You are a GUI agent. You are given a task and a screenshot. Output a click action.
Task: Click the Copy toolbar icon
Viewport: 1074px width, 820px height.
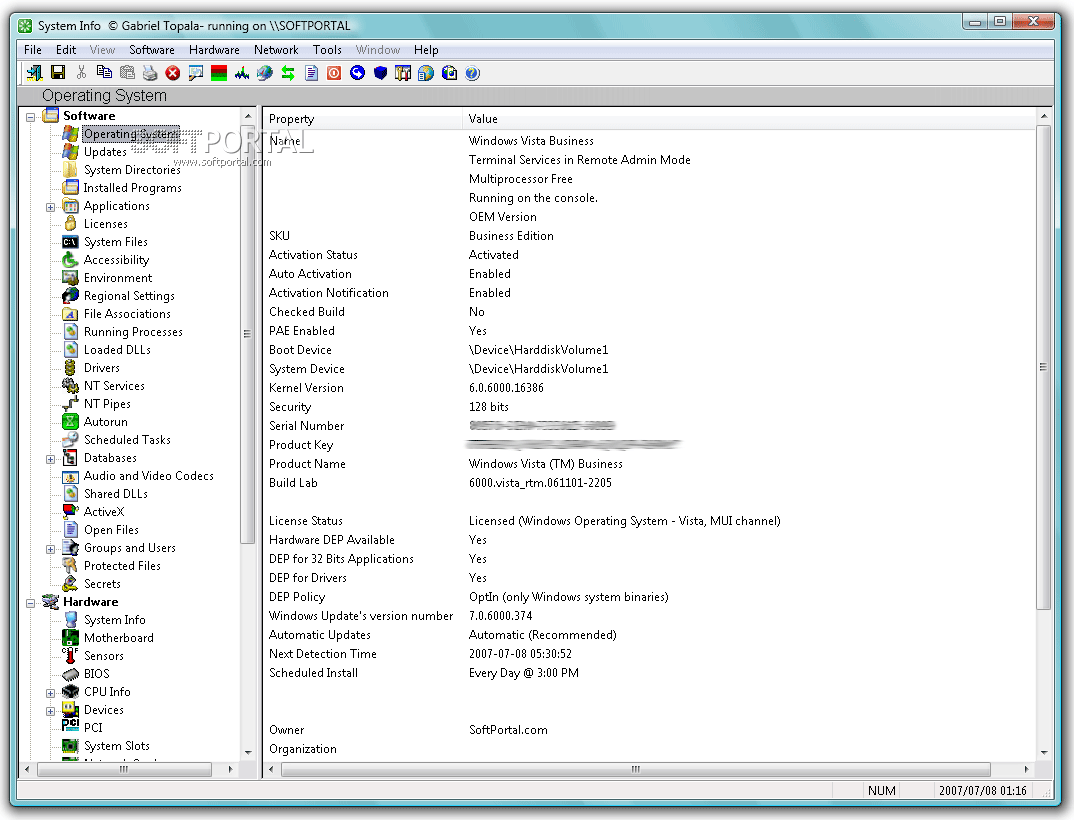pyautogui.click(x=104, y=73)
